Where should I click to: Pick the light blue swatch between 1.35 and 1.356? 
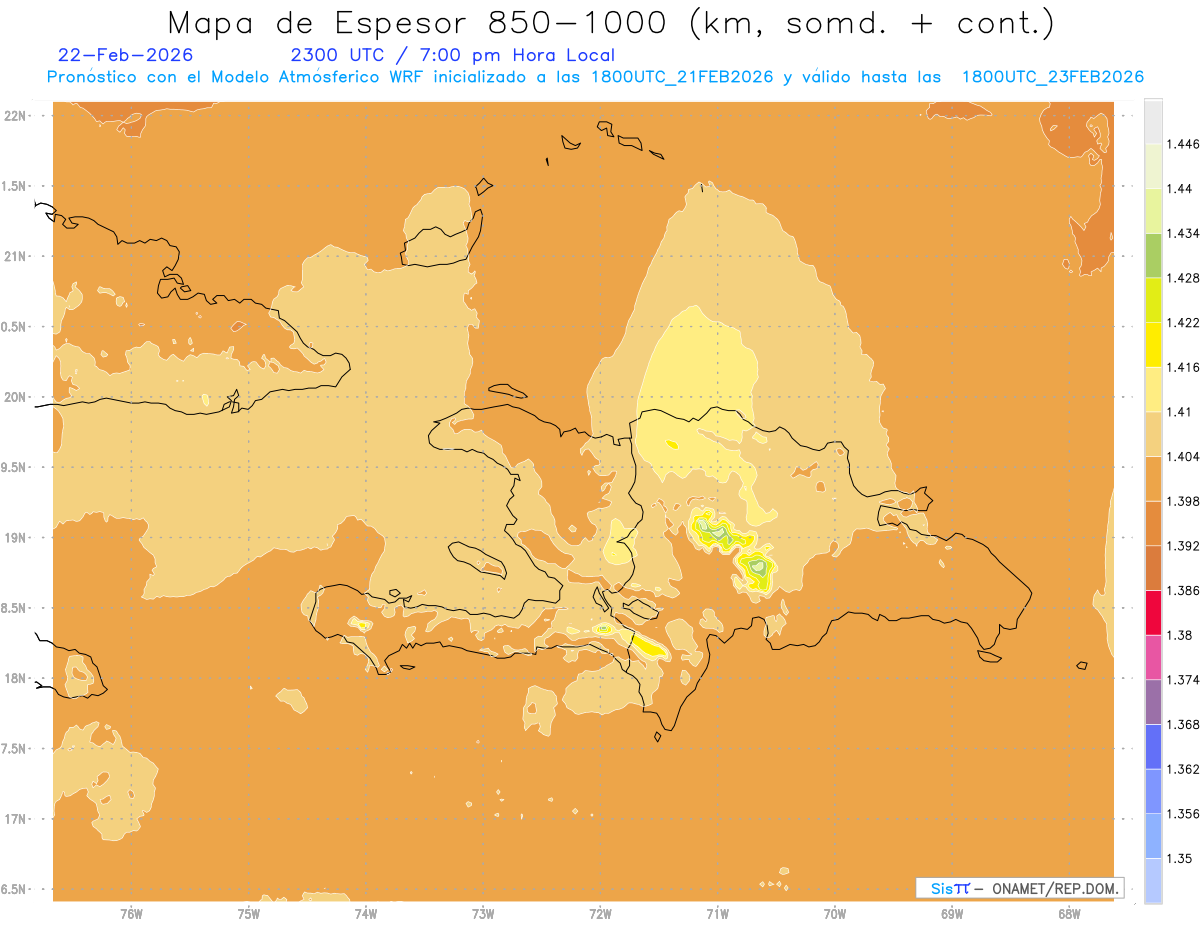coord(1153,836)
